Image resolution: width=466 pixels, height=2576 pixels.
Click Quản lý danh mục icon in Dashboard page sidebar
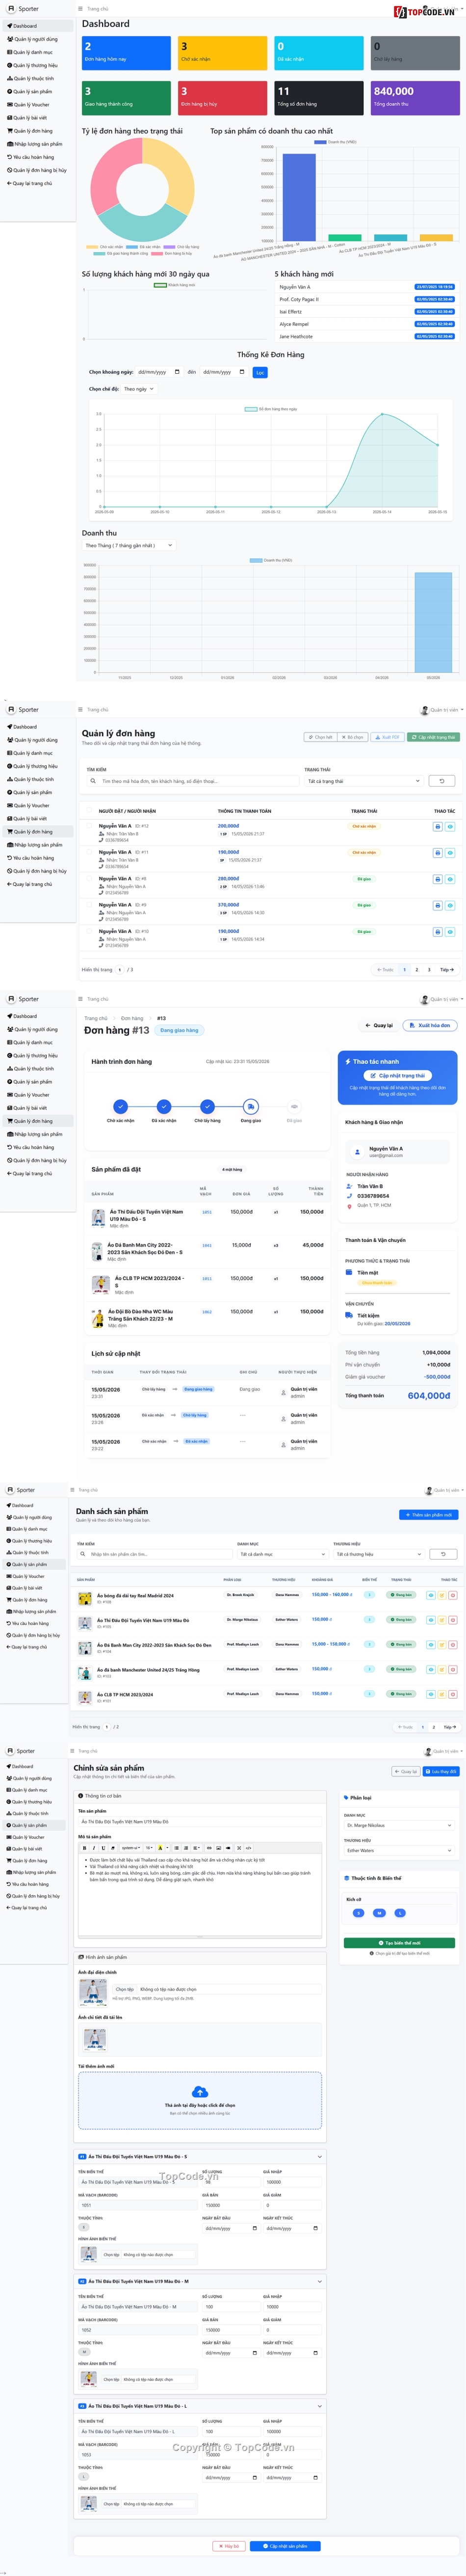tap(9, 52)
